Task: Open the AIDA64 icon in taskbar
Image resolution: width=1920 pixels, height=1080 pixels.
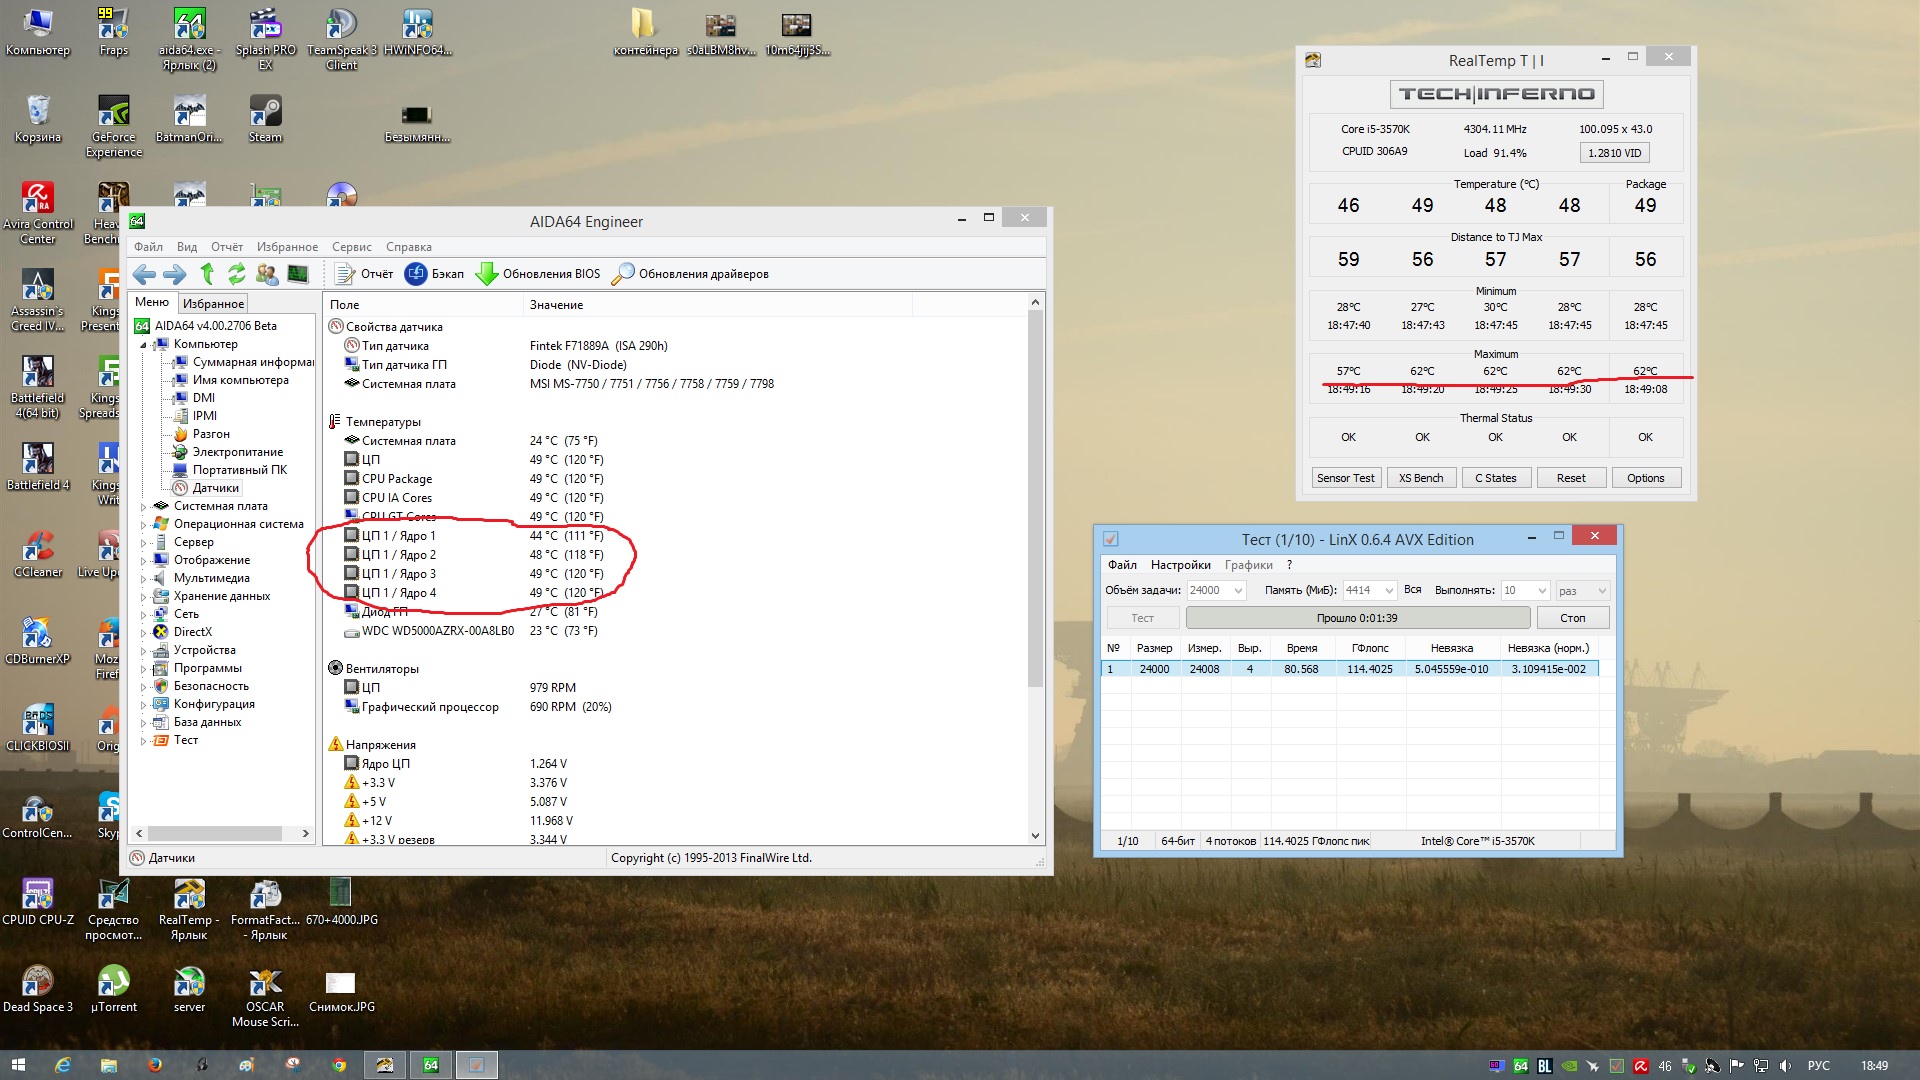Action: click(431, 1065)
